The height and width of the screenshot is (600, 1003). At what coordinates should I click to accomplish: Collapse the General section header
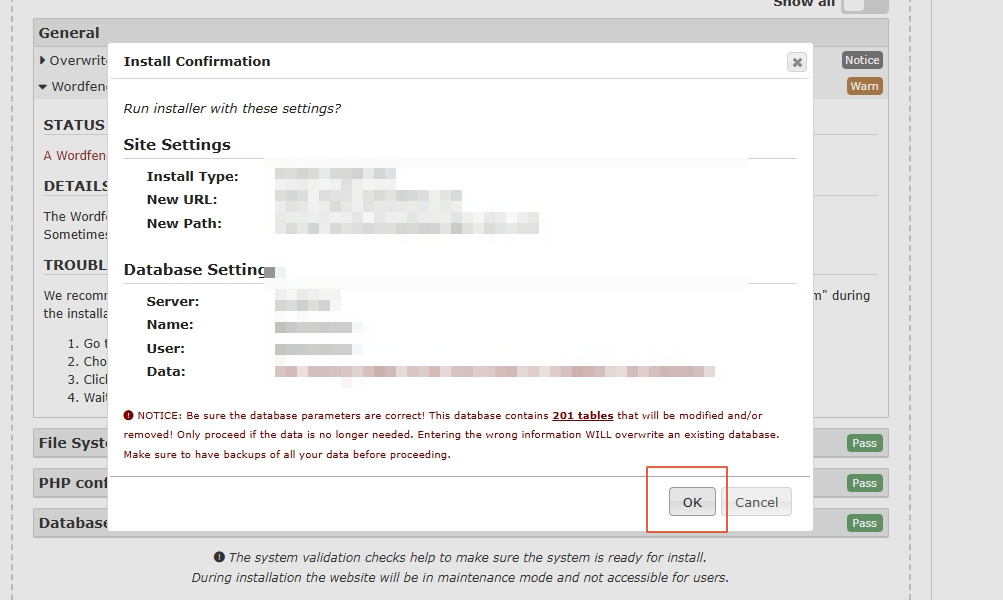(69, 33)
